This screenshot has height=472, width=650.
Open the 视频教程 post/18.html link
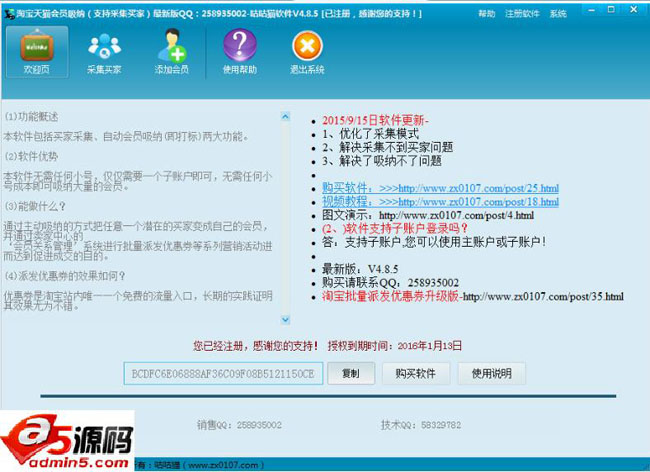click(x=440, y=202)
